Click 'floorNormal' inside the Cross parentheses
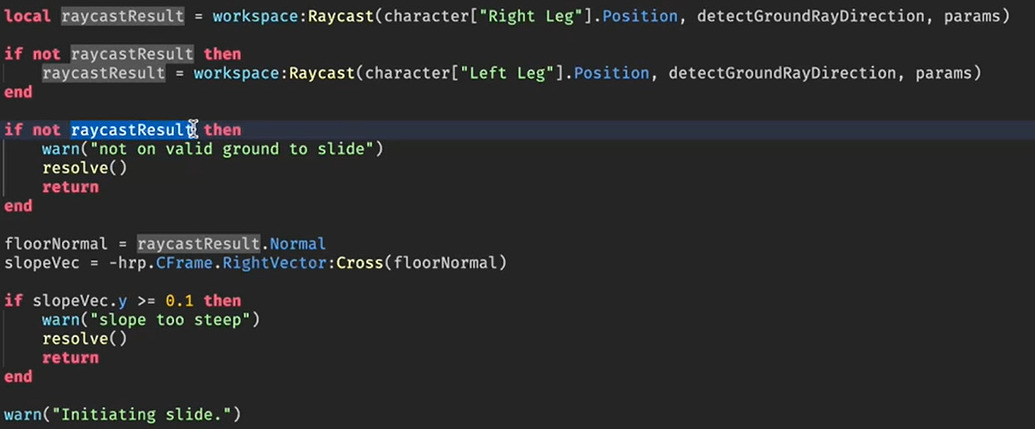 tap(445, 263)
